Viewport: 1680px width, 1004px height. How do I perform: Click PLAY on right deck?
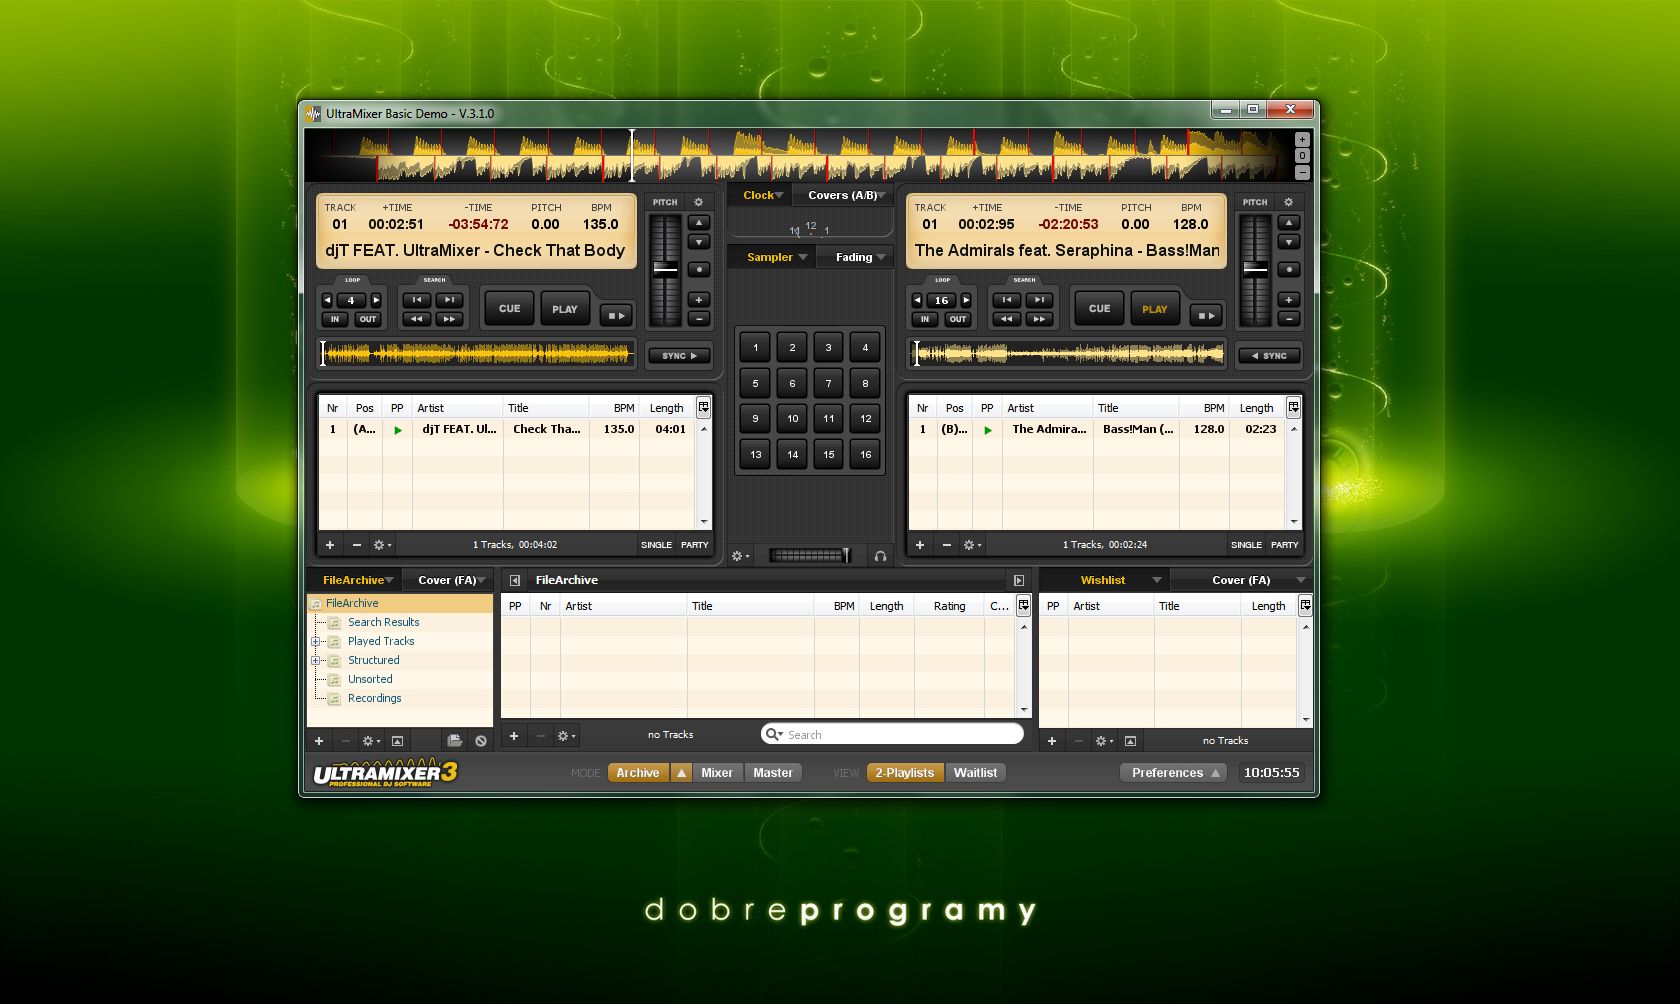tap(1155, 309)
